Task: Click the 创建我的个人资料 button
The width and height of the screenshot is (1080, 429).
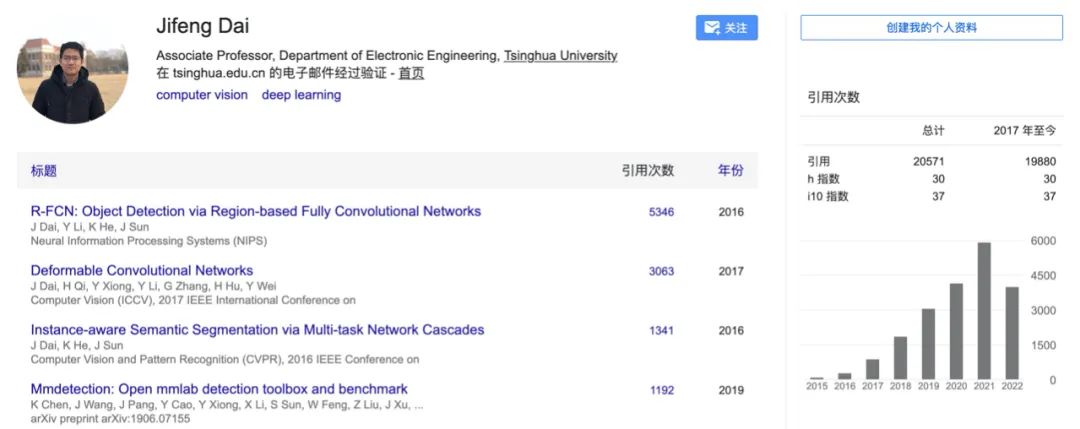Action: coord(931,28)
